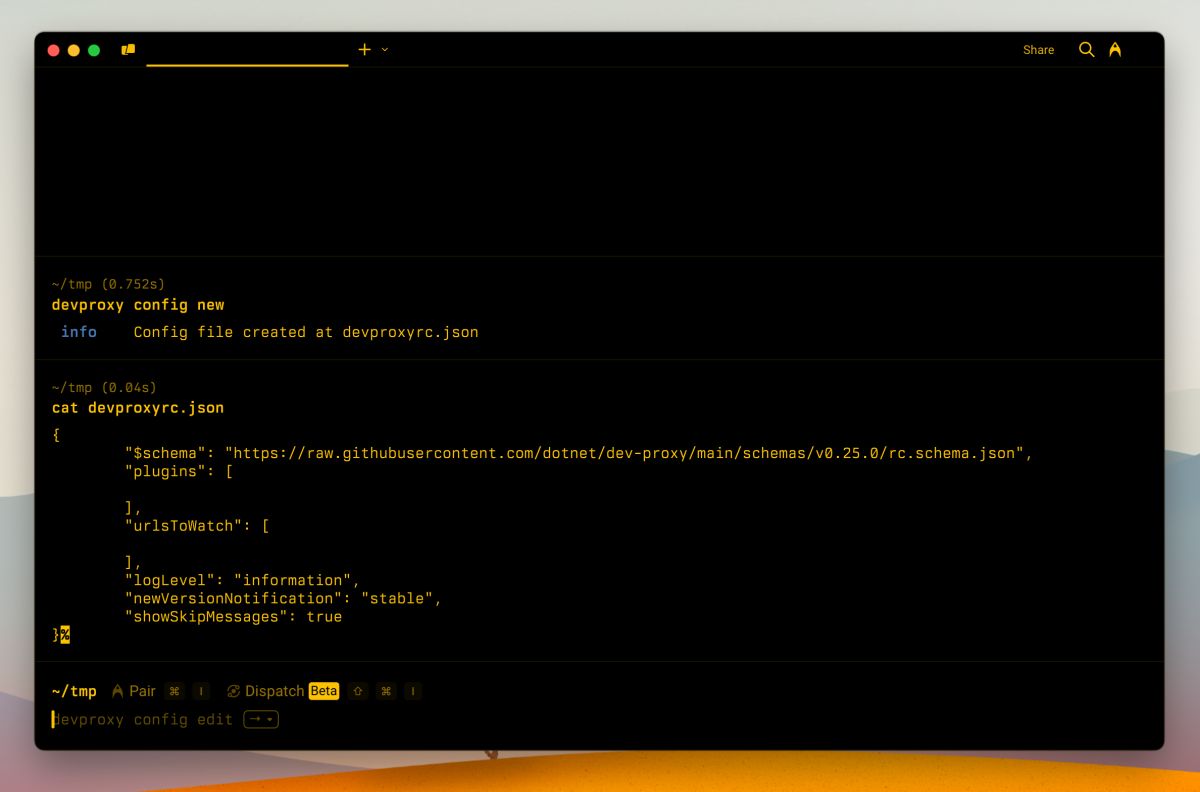Click the '~/tmp (0.04s)' block header
The height and width of the screenshot is (792, 1200).
click(x=104, y=388)
